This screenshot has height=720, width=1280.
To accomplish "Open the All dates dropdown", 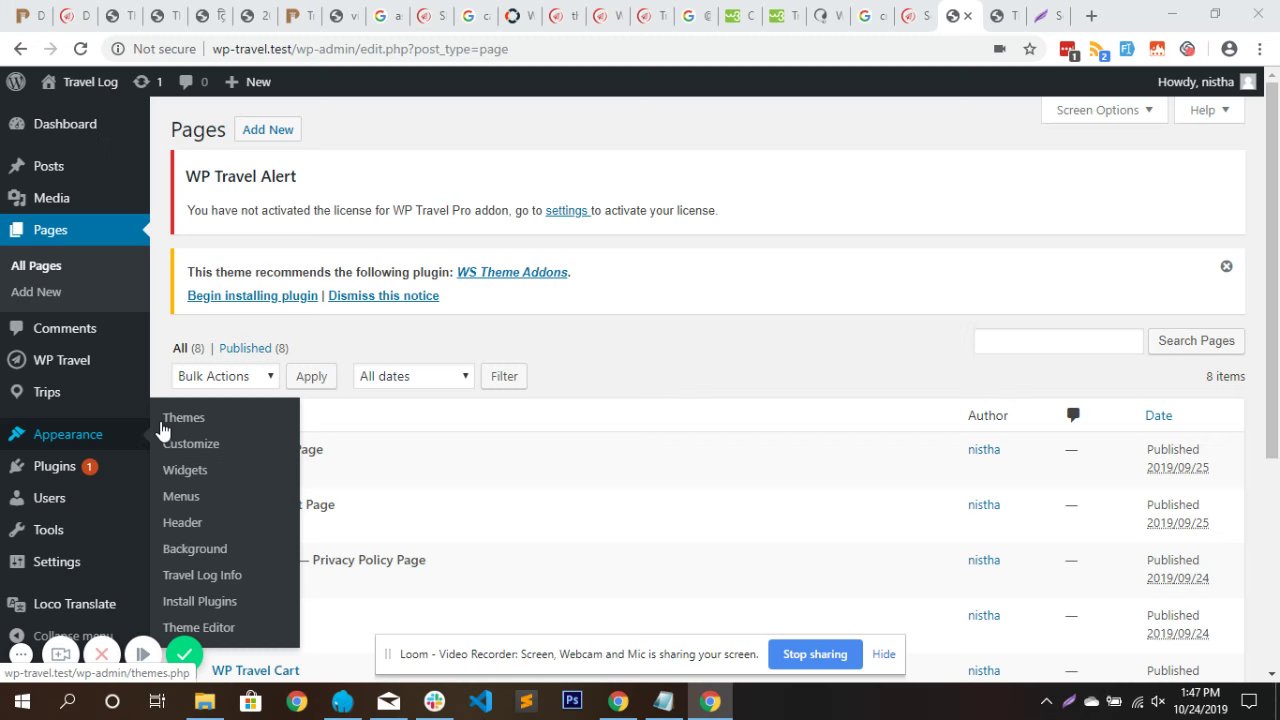I will coord(413,376).
